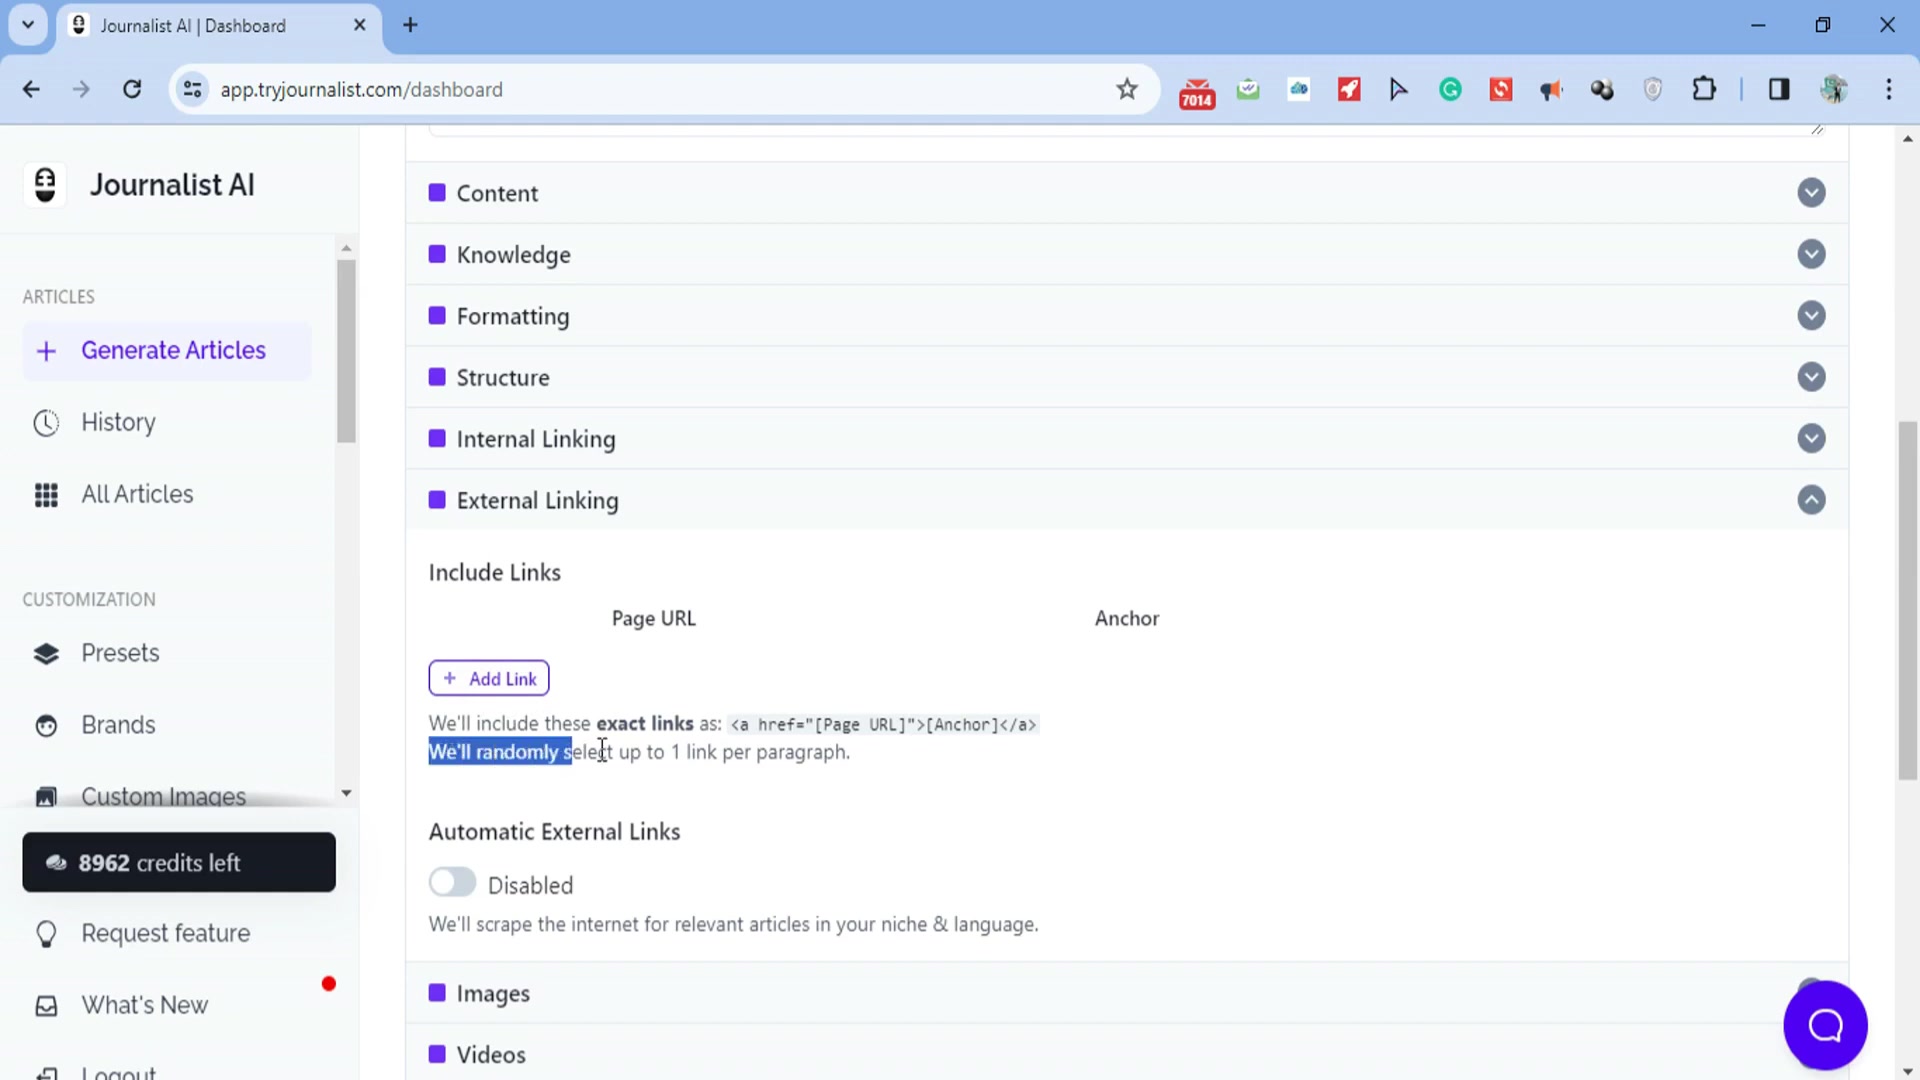Click the Journalist AI logo icon
This screenshot has width=1920, height=1080.
45,185
